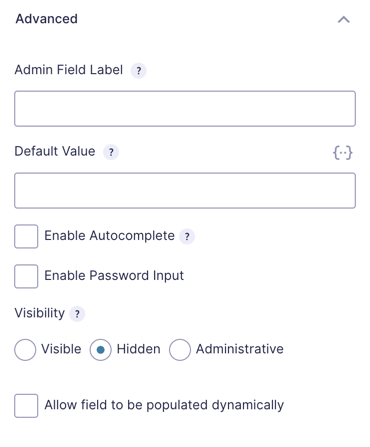Open help tooltip for Admin Field Label
The width and height of the screenshot is (370, 447).
pos(138,71)
